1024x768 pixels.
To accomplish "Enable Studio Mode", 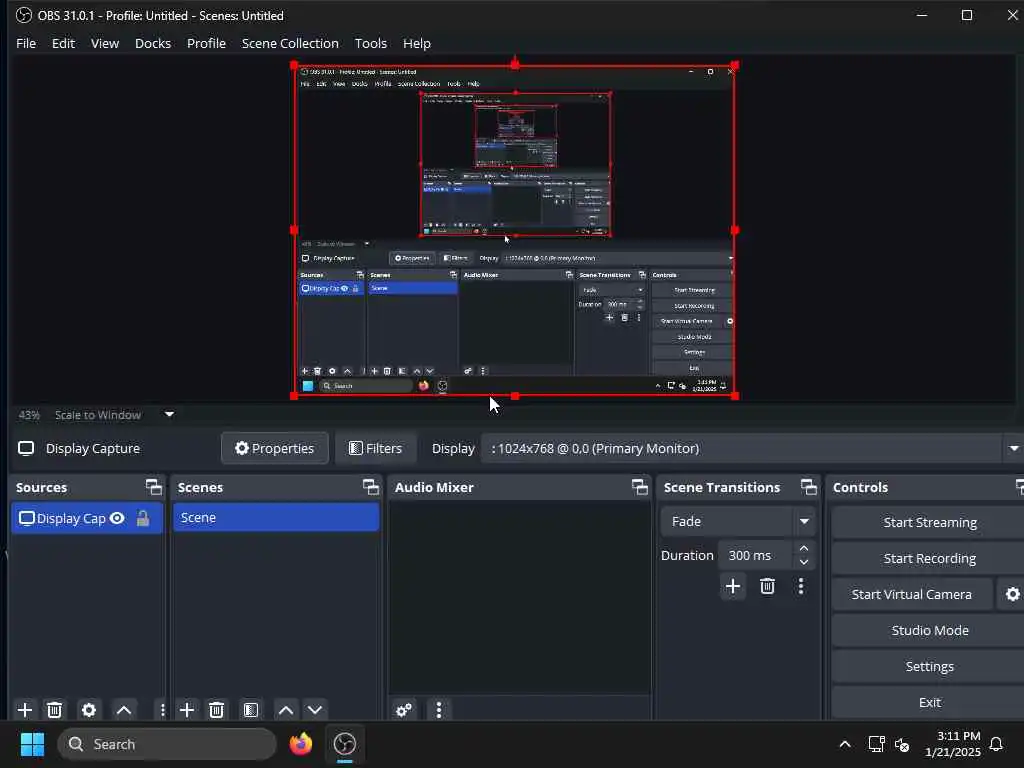I will coord(929,630).
